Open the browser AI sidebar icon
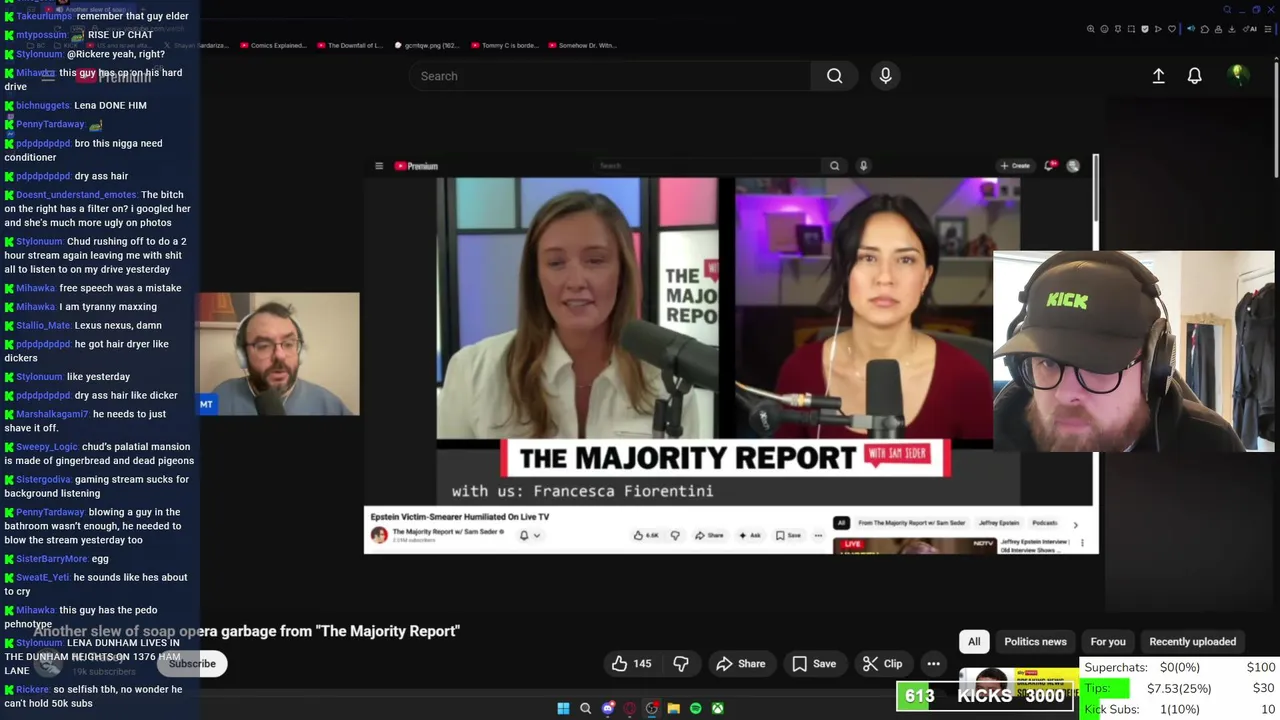The image size is (1280, 720). pos(1251,29)
